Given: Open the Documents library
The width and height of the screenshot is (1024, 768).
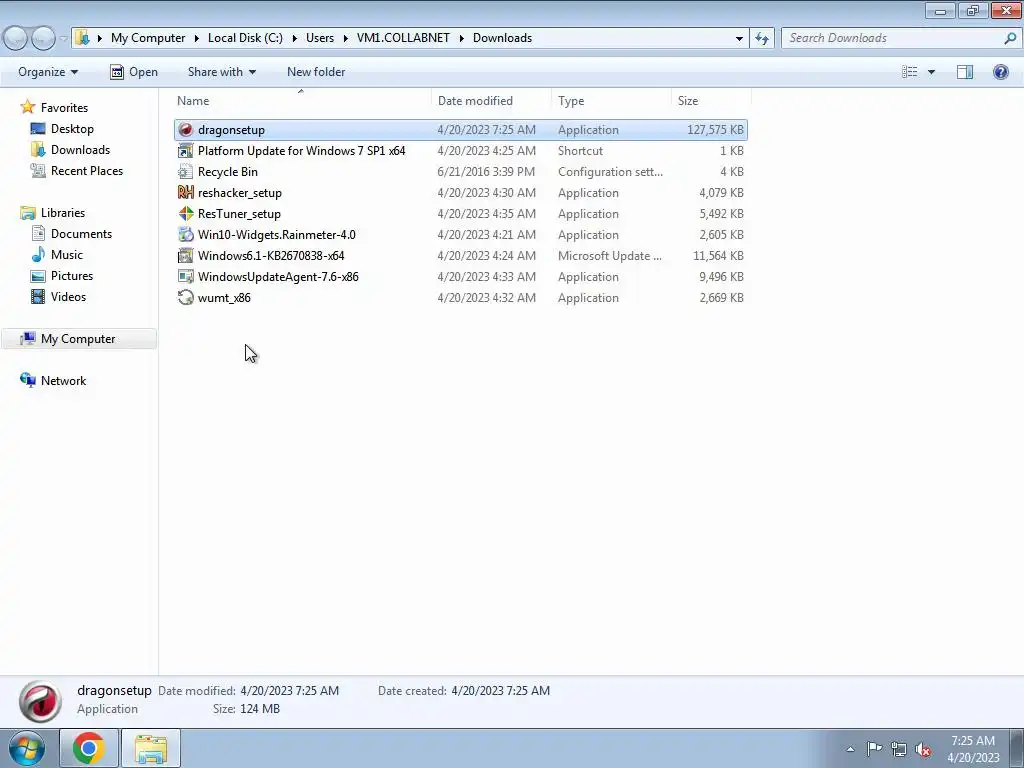Looking at the screenshot, I should (81, 234).
